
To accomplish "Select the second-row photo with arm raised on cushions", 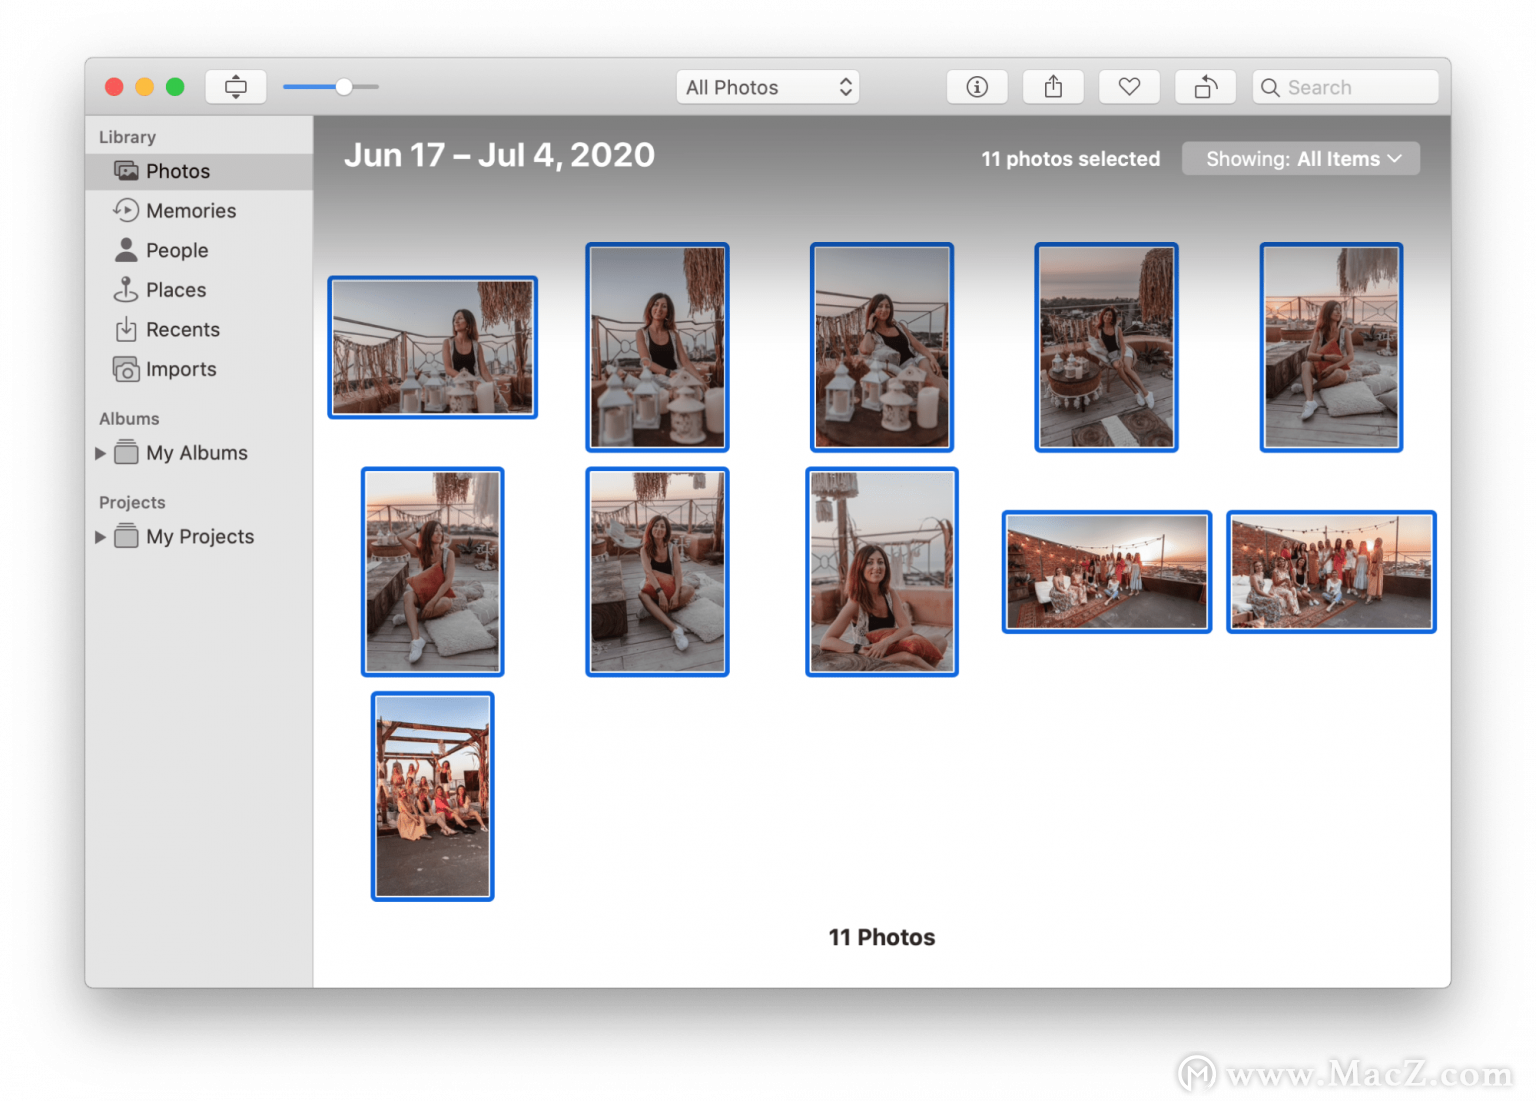I will point(433,572).
